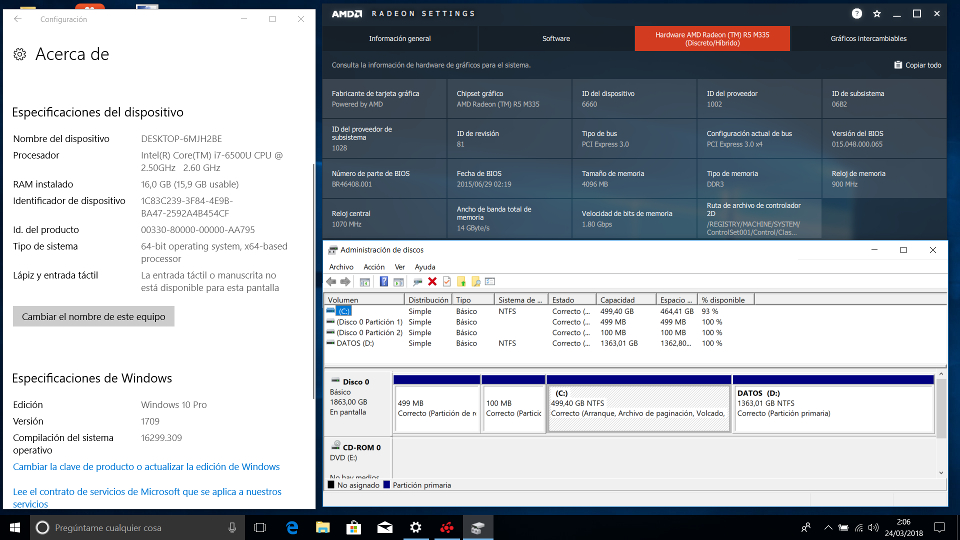Screen dimensions: 960x540
Task: Open the Microsoft services agreement link
Action: (x=147, y=498)
